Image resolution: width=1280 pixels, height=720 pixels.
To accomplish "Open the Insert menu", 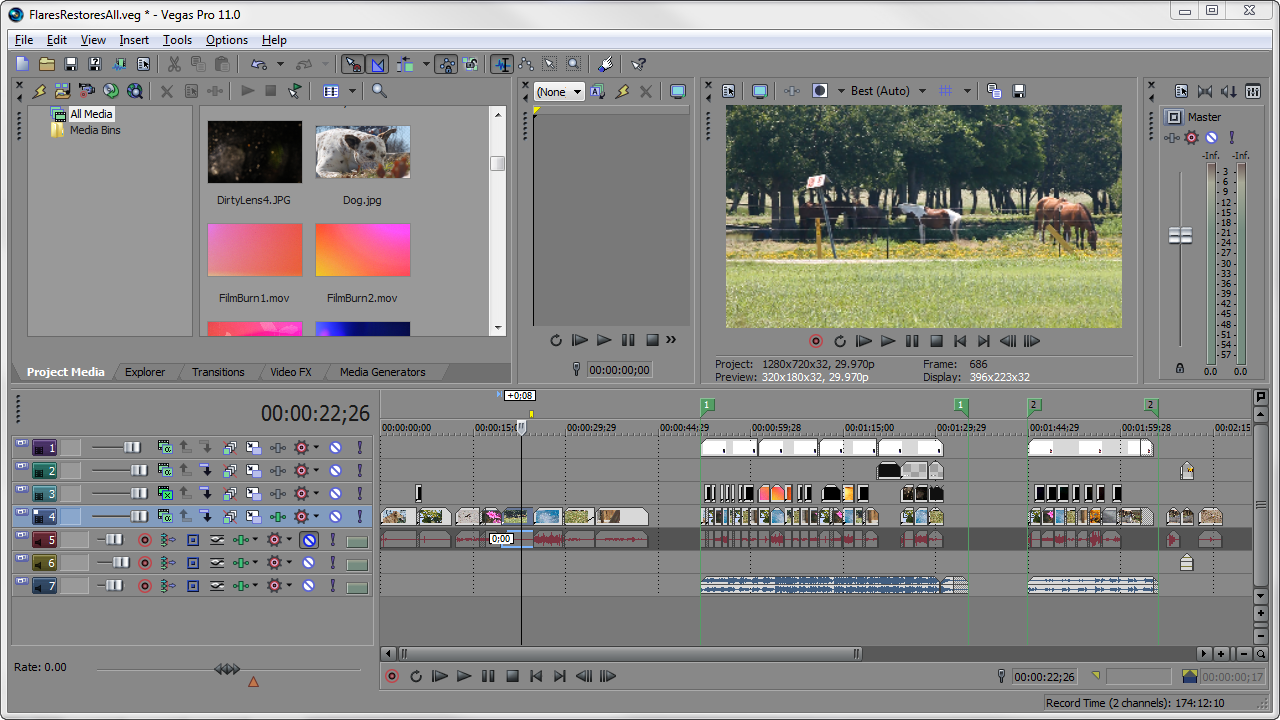I will 134,40.
